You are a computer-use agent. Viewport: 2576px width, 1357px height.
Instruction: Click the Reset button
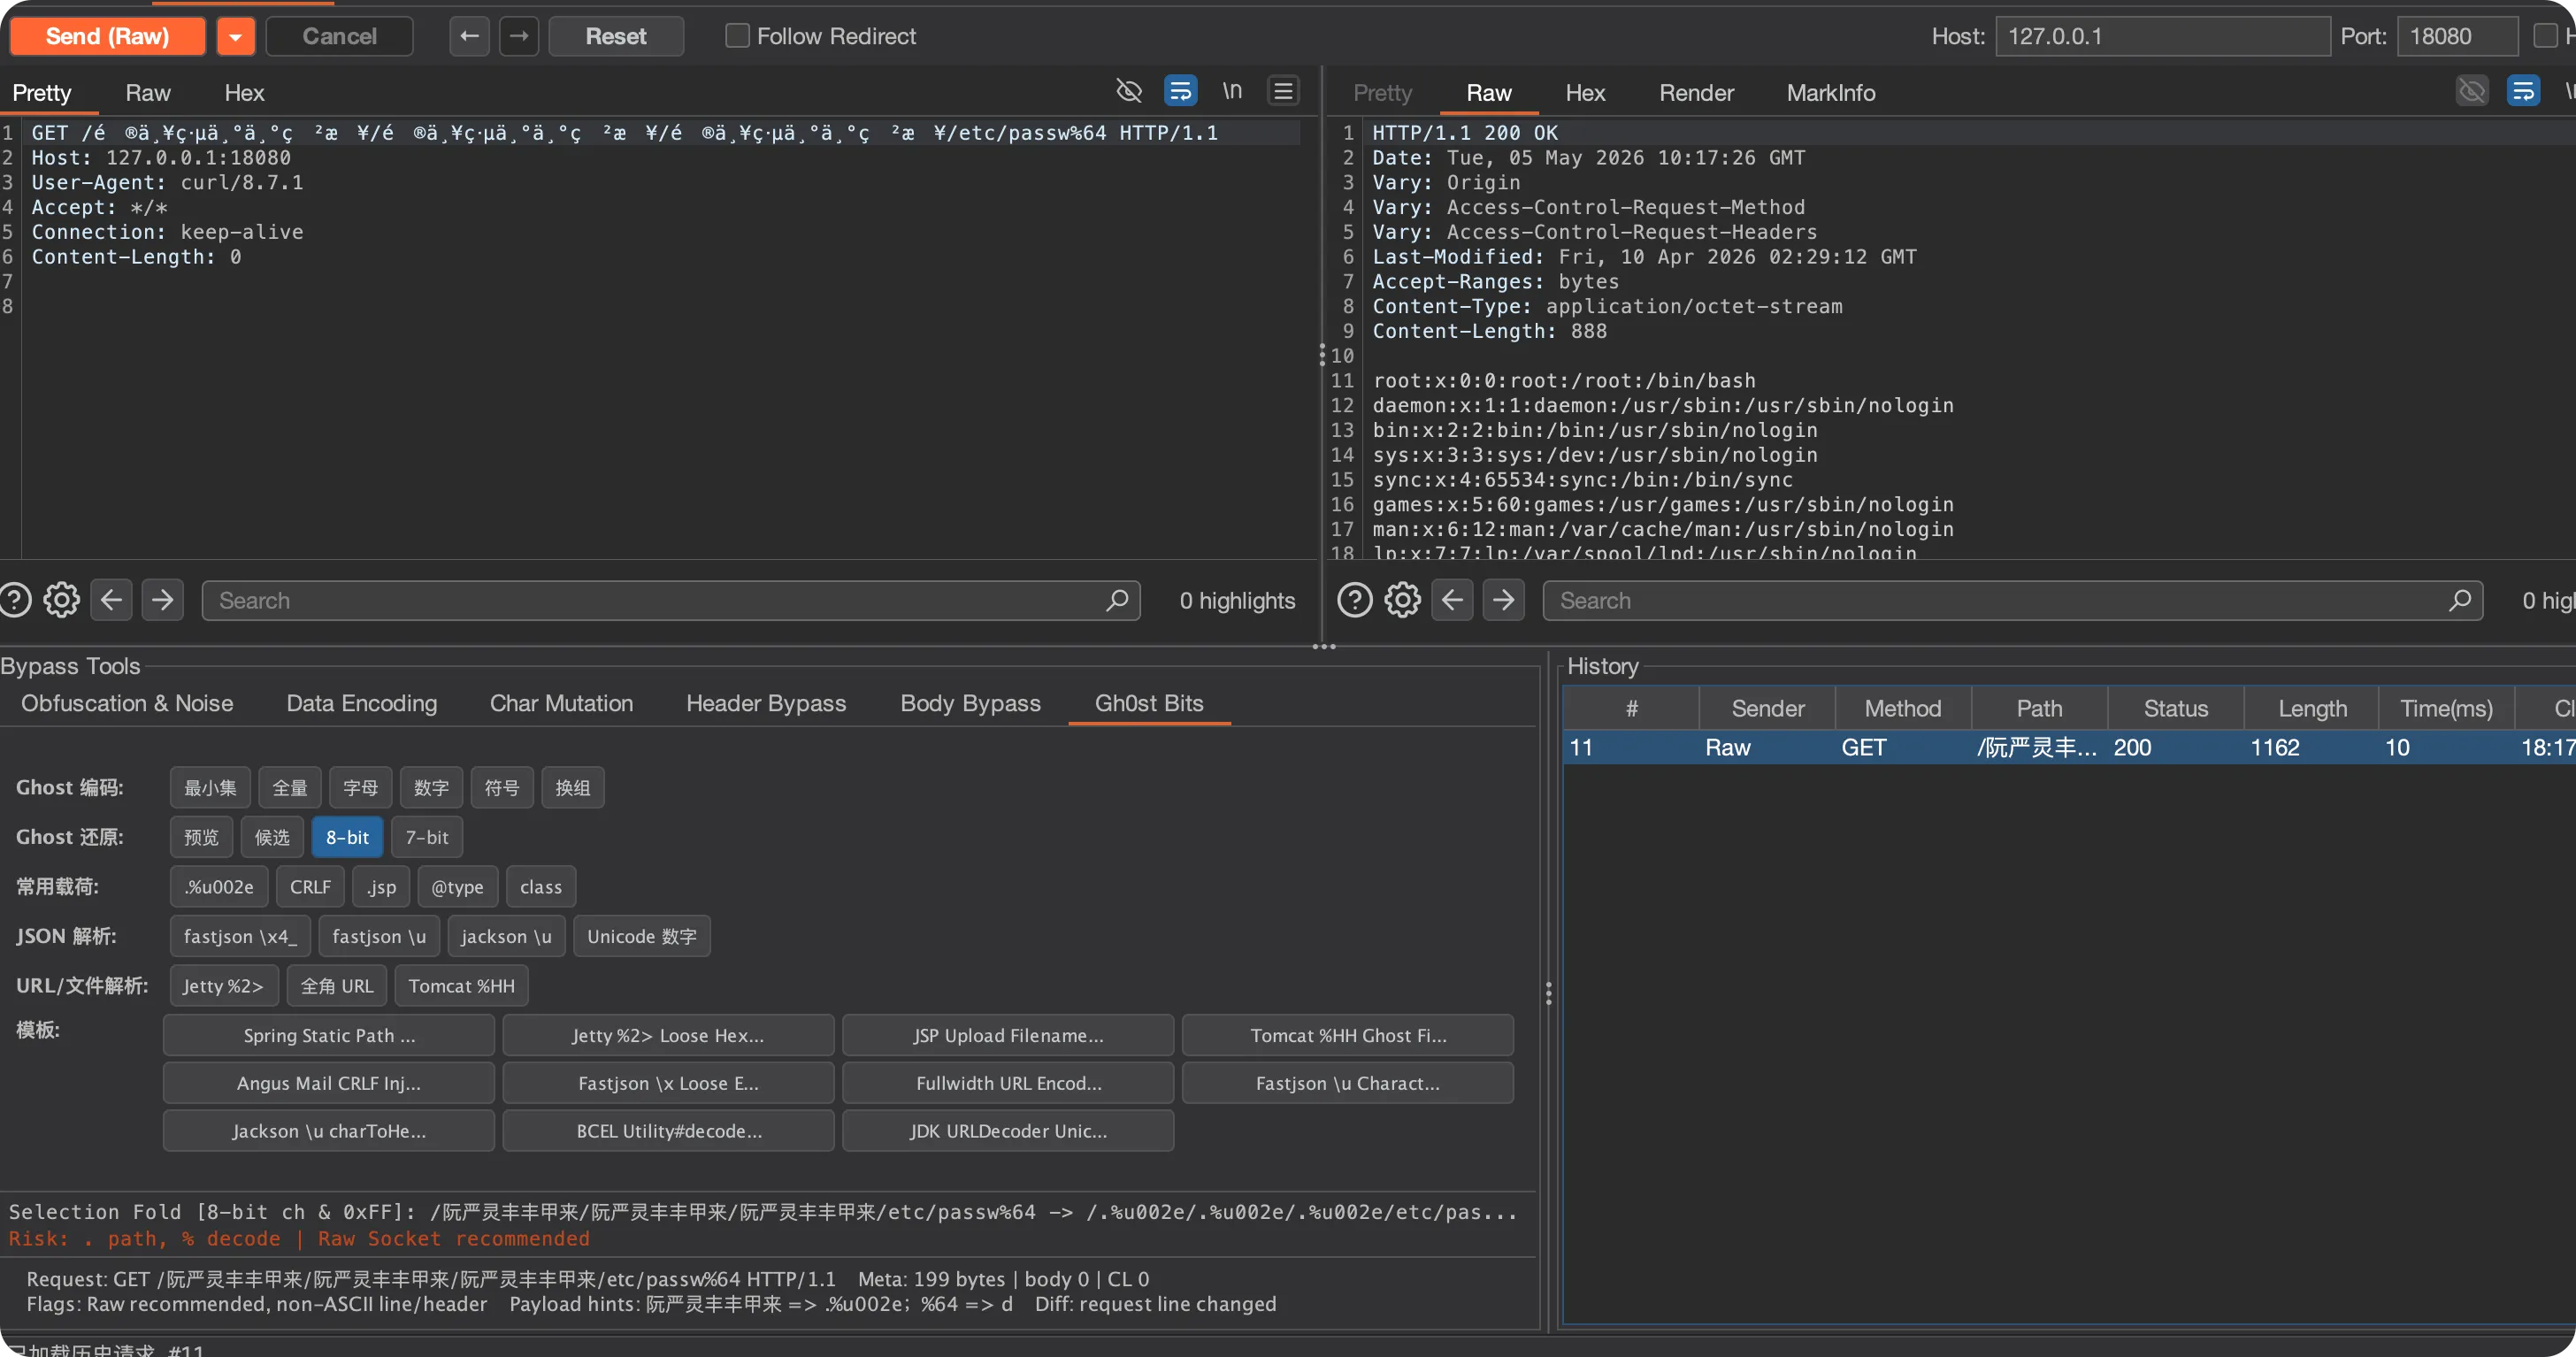click(616, 37)
